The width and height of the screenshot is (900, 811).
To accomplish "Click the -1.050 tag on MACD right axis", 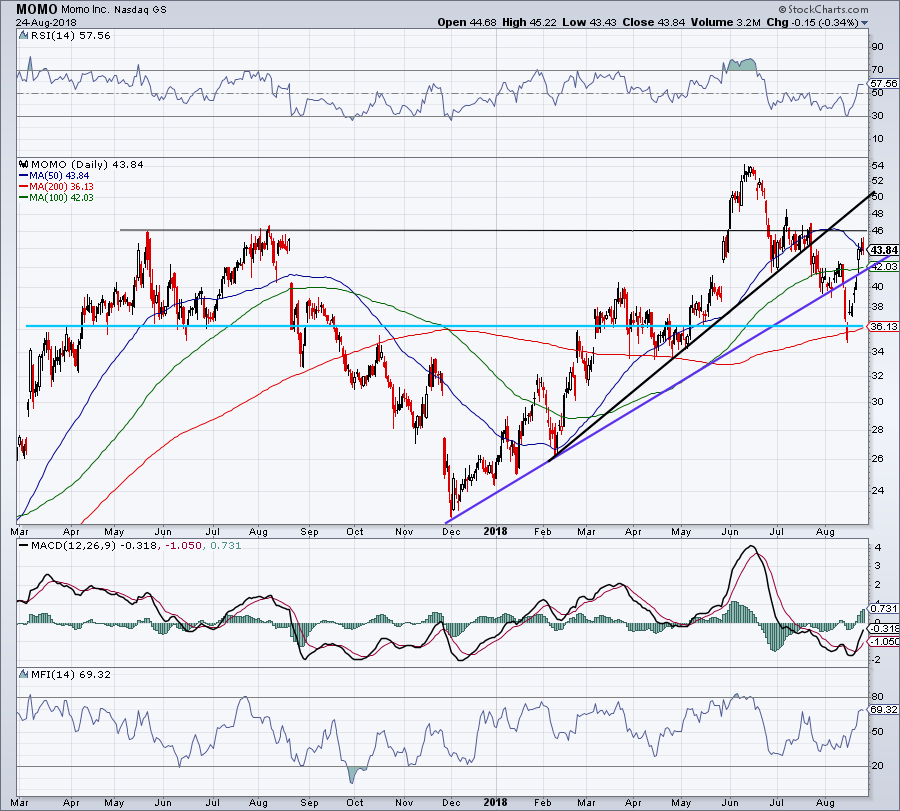I will 885,642.
